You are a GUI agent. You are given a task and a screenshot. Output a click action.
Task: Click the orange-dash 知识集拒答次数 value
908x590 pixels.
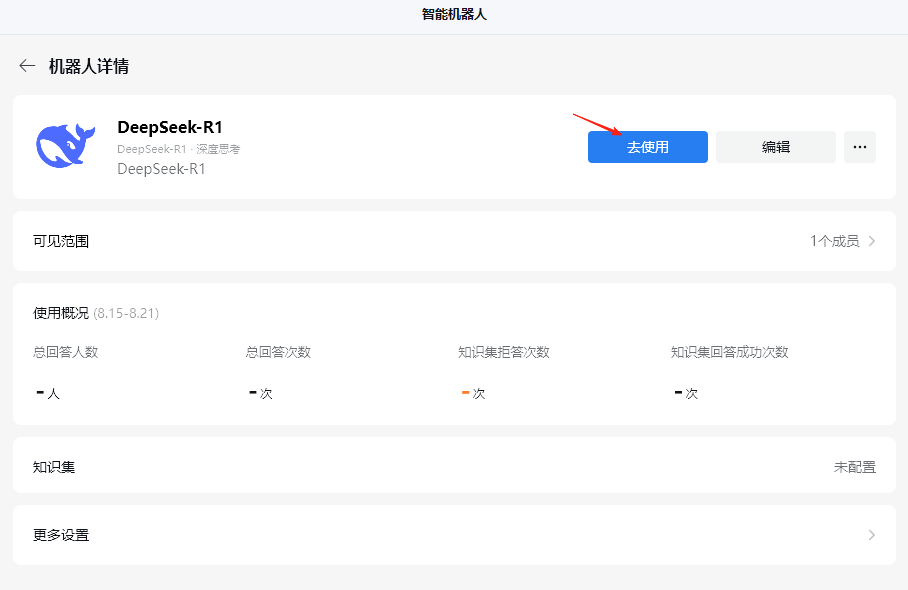coord(473,394)
